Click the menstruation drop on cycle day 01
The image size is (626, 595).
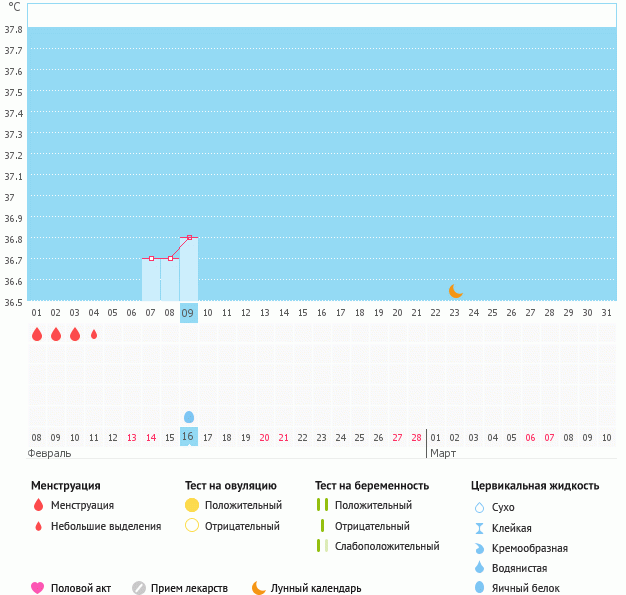click(x=37, y=334)
